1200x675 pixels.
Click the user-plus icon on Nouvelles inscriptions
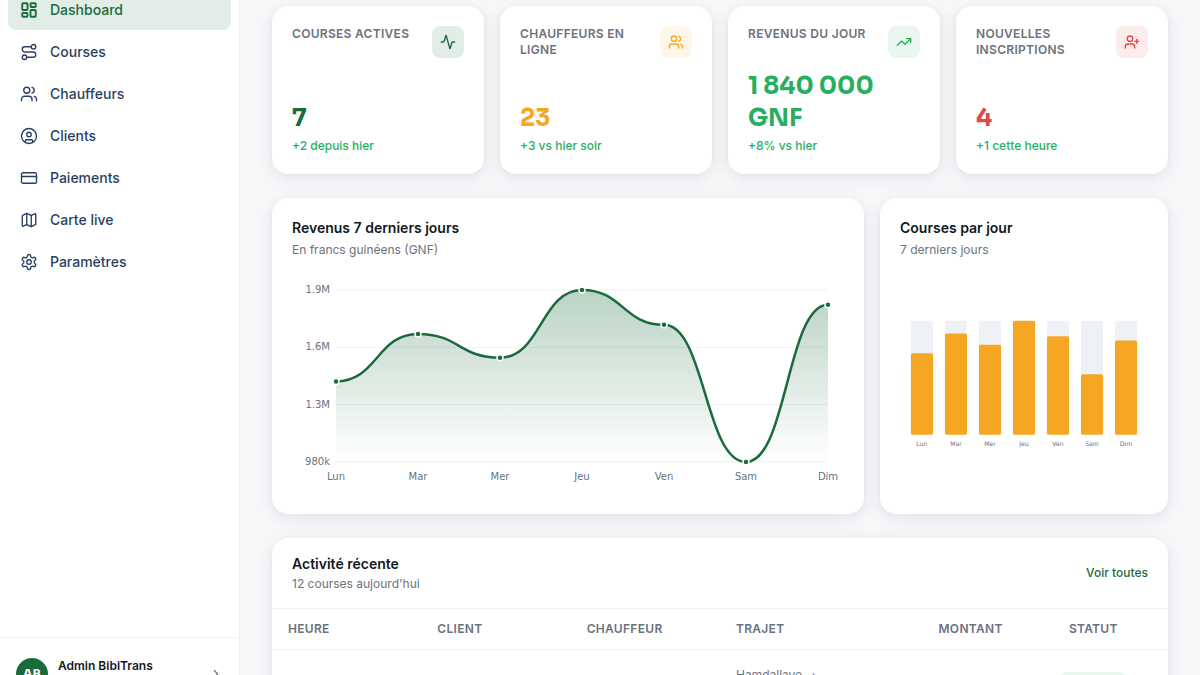click(x=1132, y=42)
